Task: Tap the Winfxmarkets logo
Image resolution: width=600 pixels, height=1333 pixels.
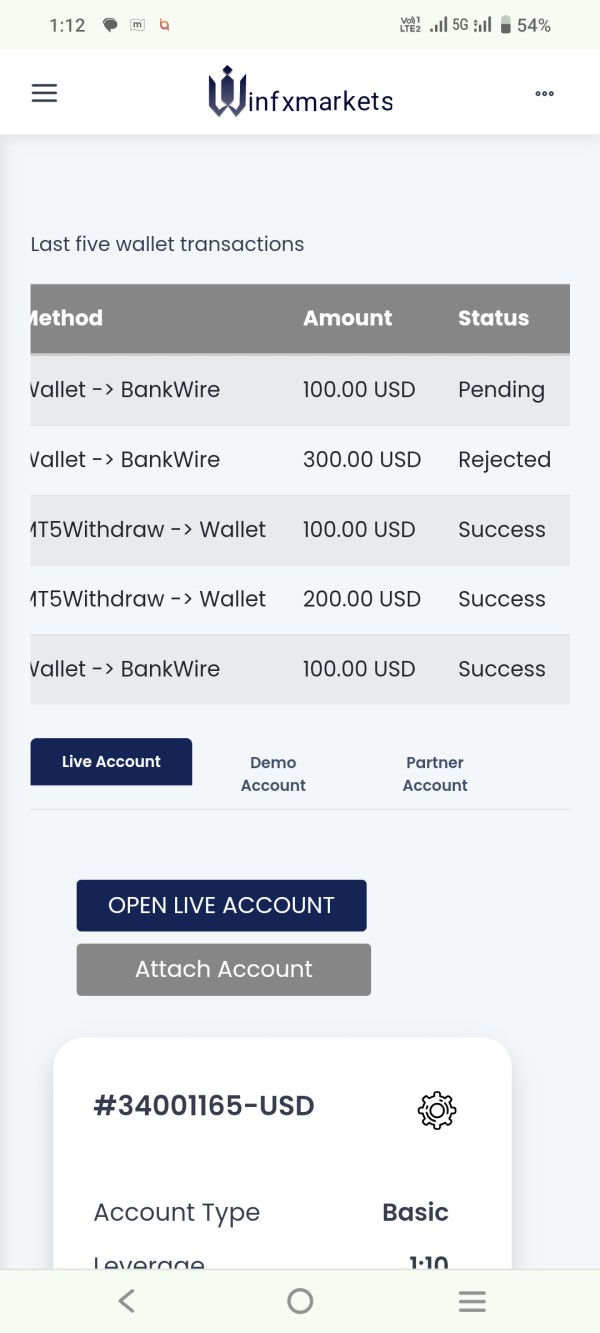Action: point(301,93)
